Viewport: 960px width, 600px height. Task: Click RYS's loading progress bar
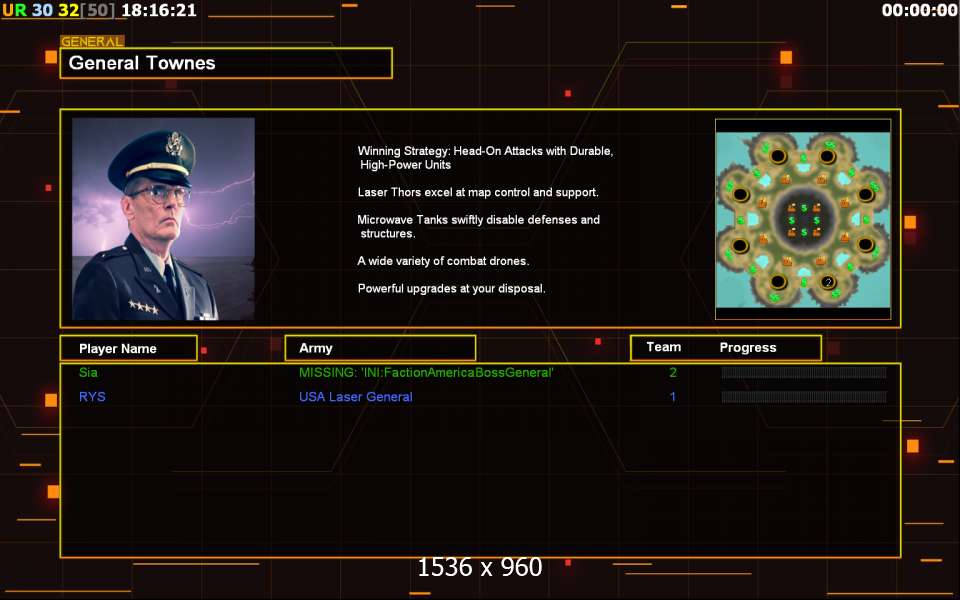click(804, 397)
